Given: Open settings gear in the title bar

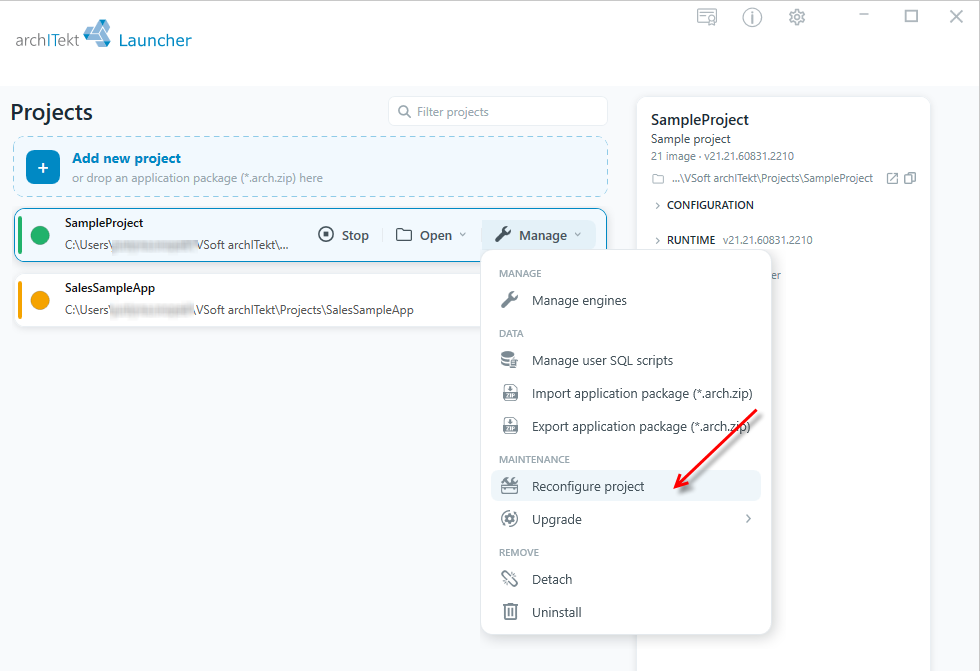Looking at the screenshot, I should coord(797,17).
